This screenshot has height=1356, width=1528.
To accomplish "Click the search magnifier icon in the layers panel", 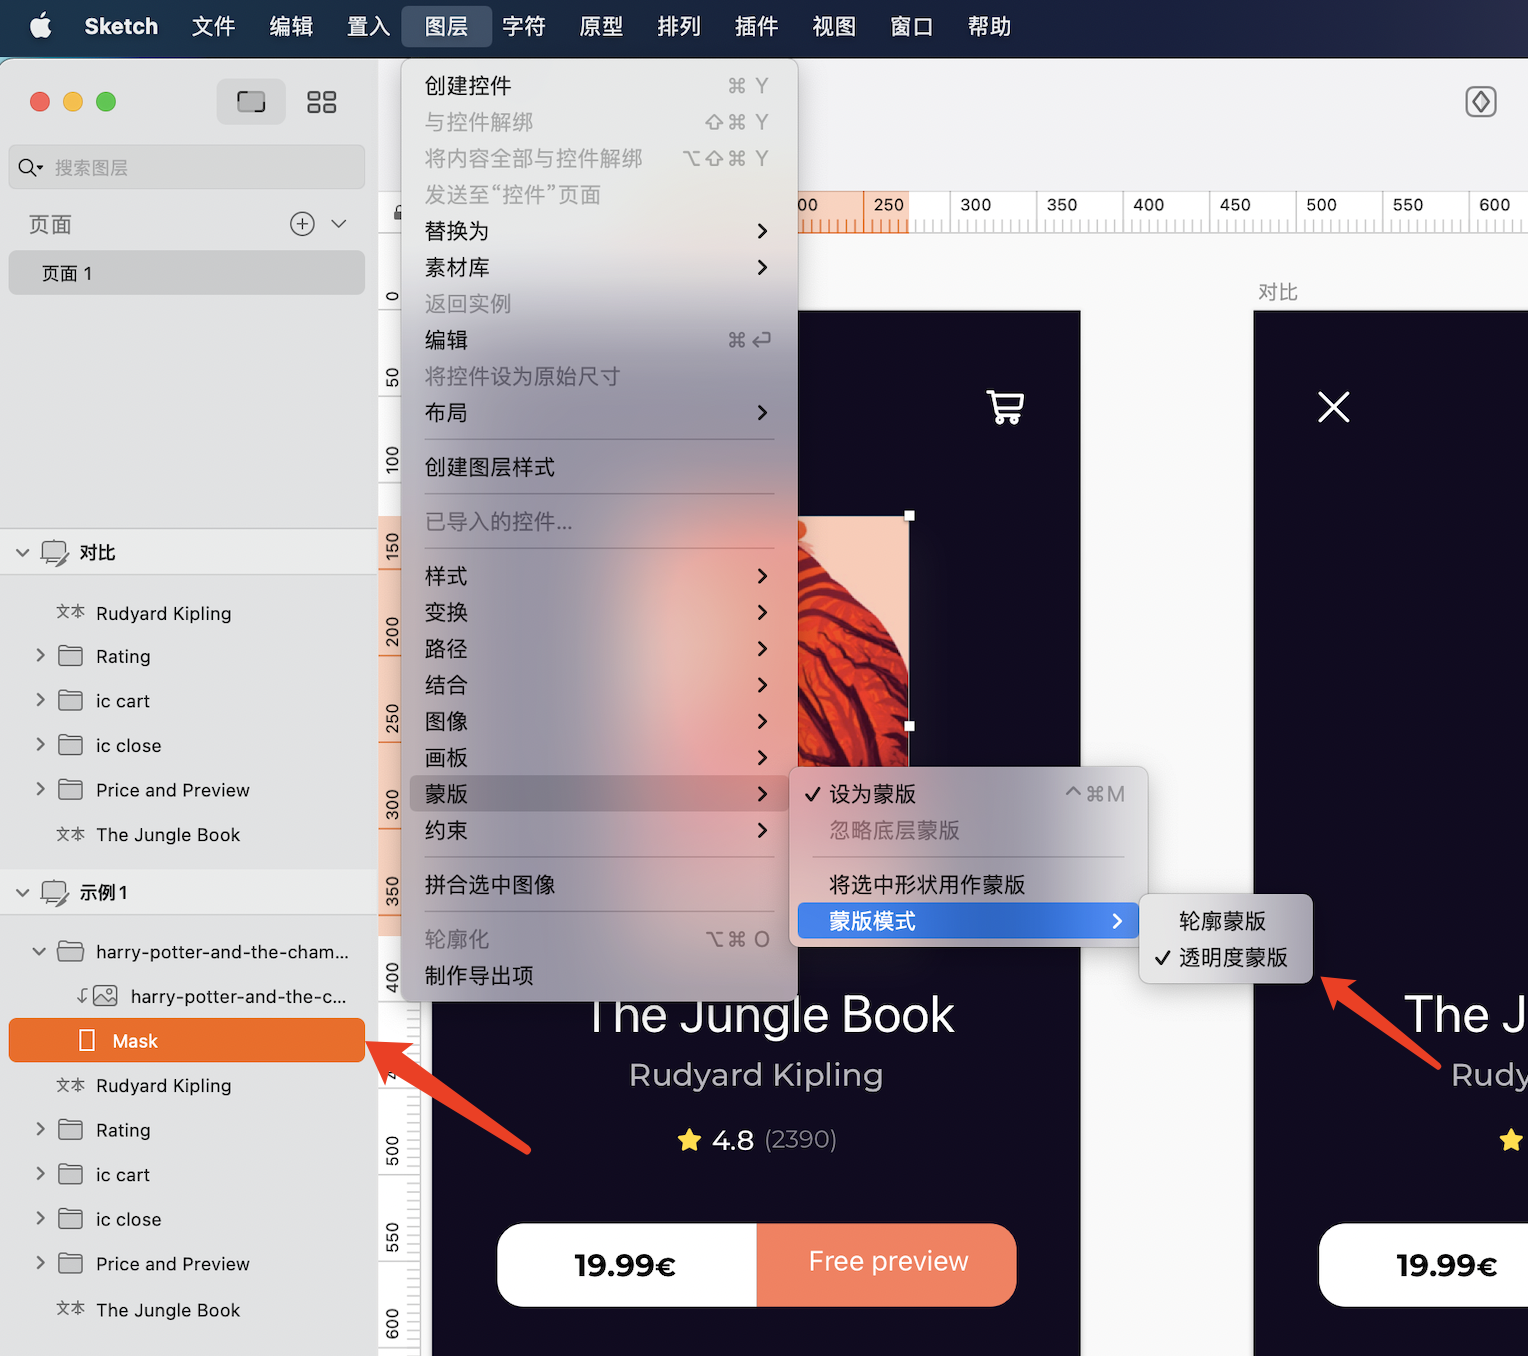I will pos(29,168).
